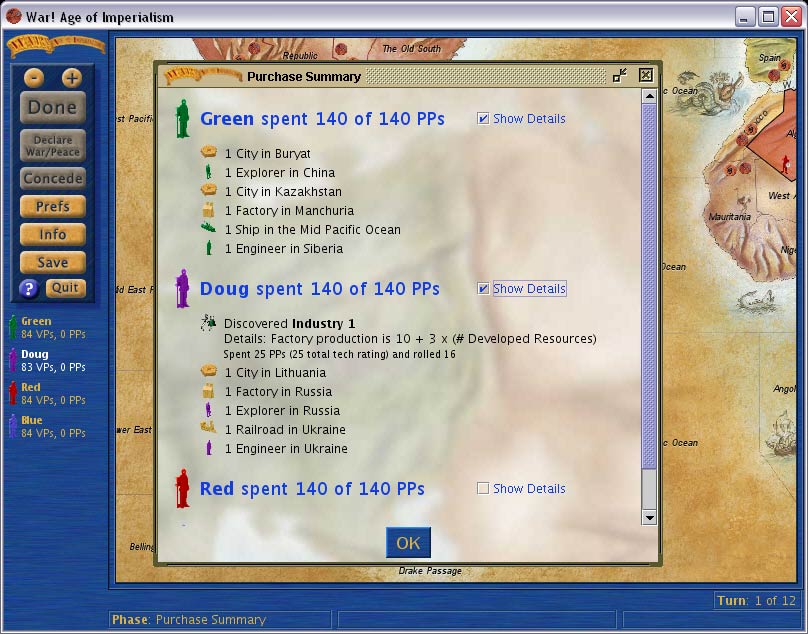808x634 pixels.
Task: Click the zoom in plus button
Action: pyautogui.click(x=71, y=78)
